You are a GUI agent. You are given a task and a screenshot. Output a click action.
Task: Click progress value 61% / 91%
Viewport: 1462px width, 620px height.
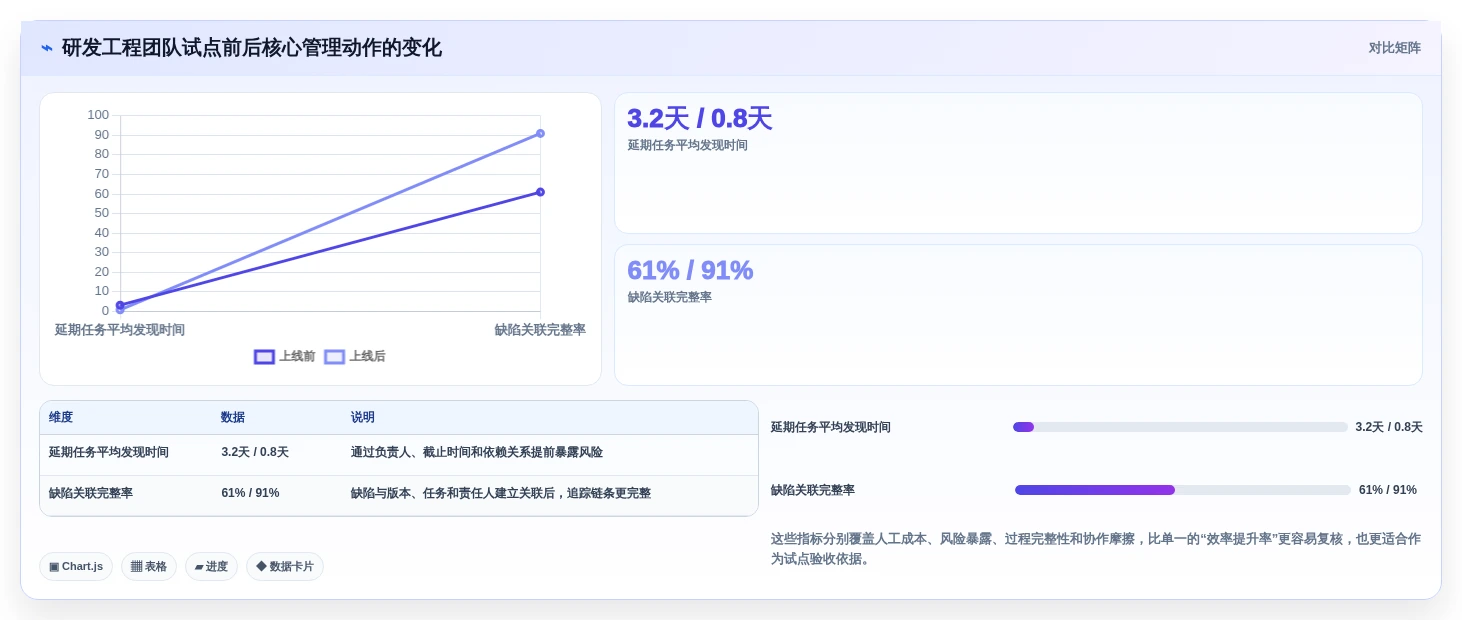tap(1388, 490)
